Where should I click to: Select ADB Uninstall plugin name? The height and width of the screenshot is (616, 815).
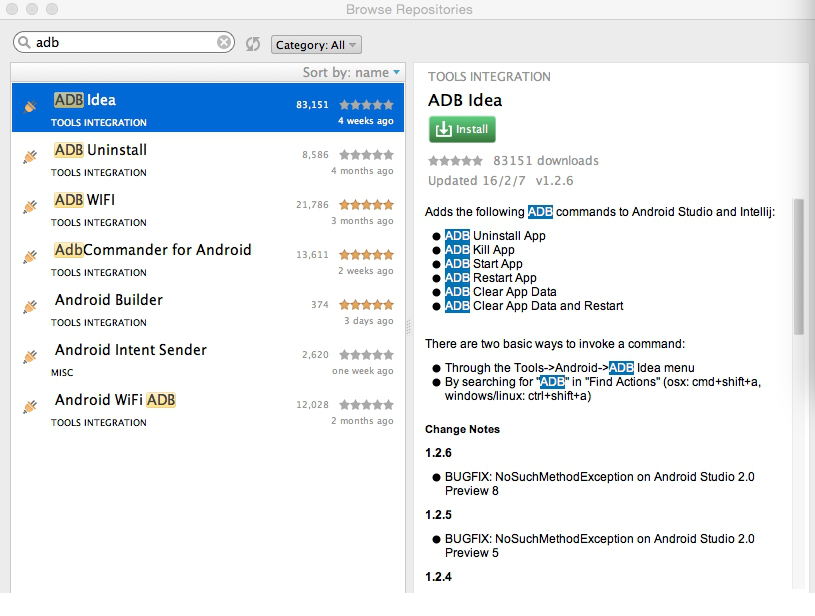pos(100,150)
